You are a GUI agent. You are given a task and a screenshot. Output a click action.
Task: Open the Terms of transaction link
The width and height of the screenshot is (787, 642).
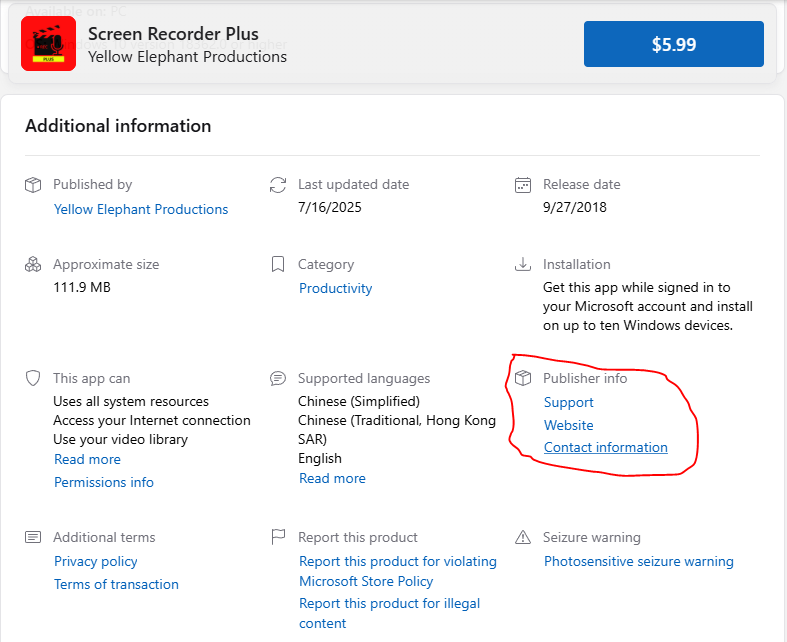[x=116, y=584]
